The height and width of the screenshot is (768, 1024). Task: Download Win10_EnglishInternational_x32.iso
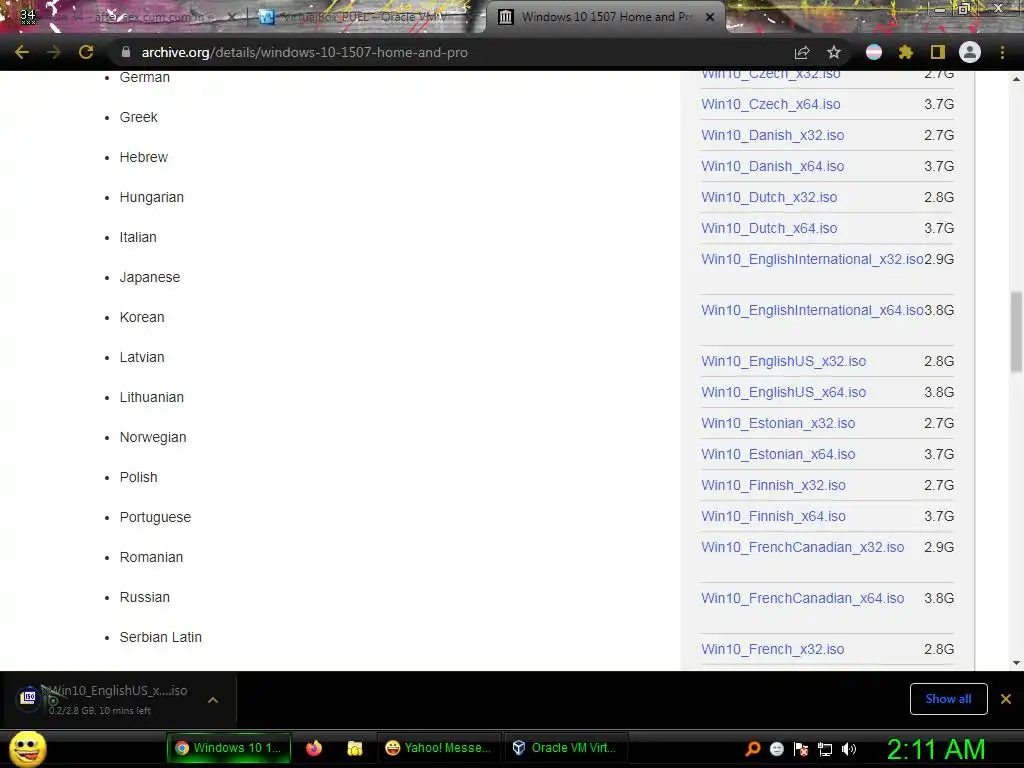(812, 259)
